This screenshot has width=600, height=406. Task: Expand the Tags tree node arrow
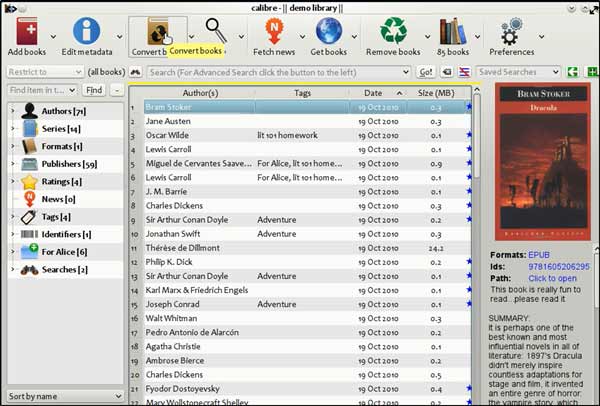pos(13,217)
